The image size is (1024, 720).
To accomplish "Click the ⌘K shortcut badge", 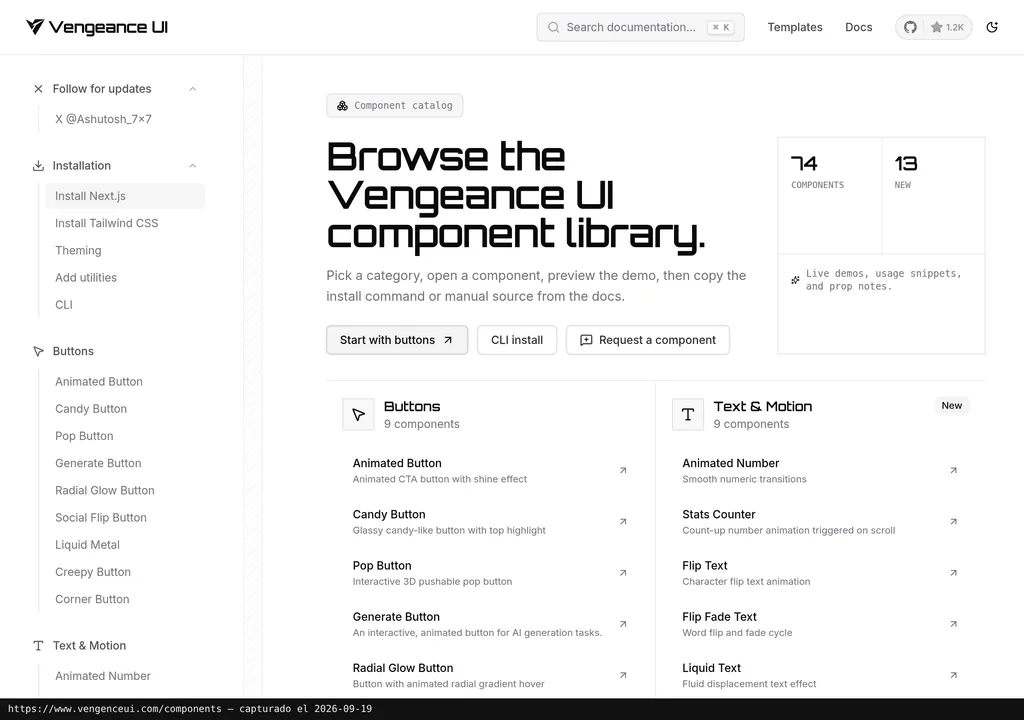I will click(x=721, y=27).
